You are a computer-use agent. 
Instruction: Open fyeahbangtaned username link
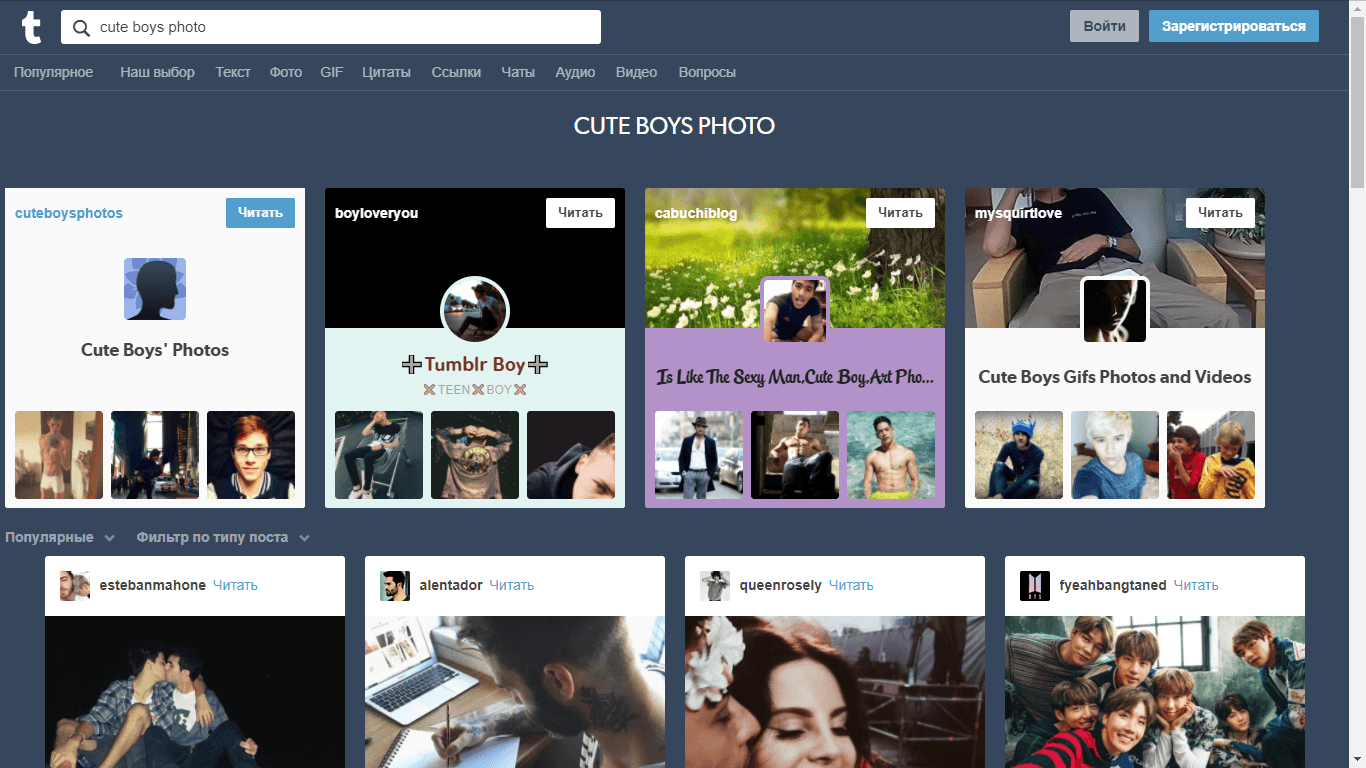(x=1113, y=586)
